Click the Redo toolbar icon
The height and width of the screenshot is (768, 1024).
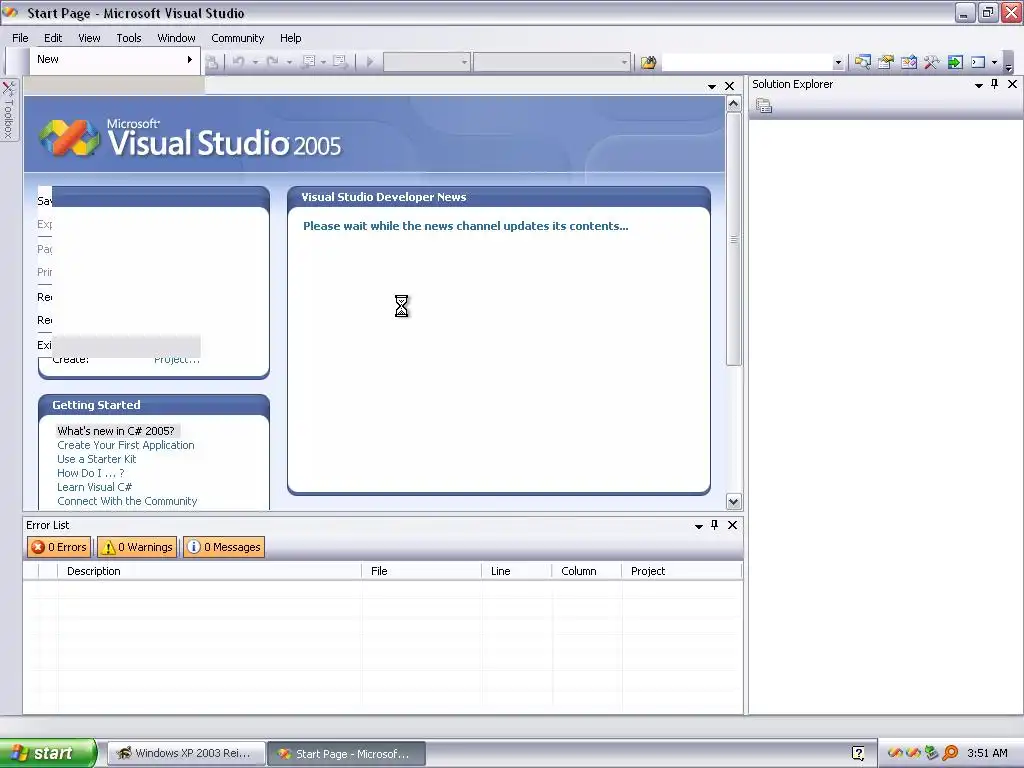272,62
